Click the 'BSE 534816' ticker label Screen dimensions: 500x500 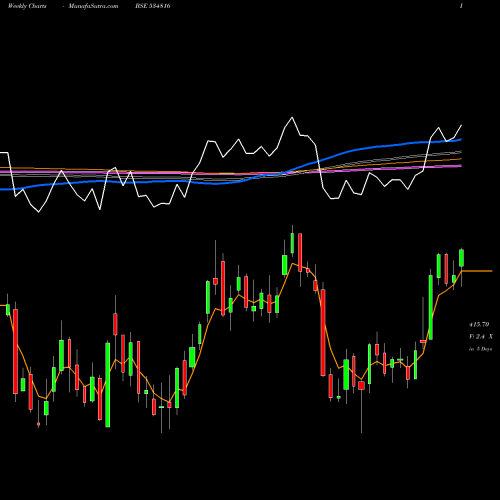point(153,6)
